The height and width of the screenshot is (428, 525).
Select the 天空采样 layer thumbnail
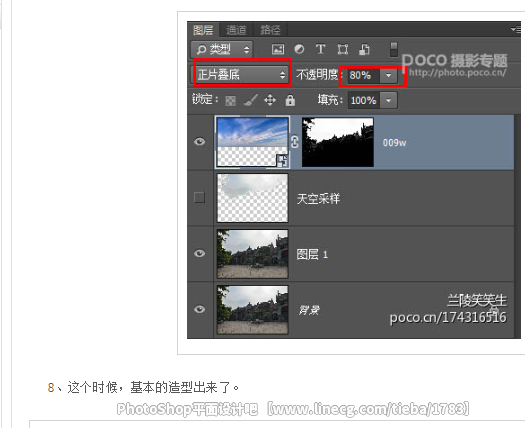pos(252,198)
